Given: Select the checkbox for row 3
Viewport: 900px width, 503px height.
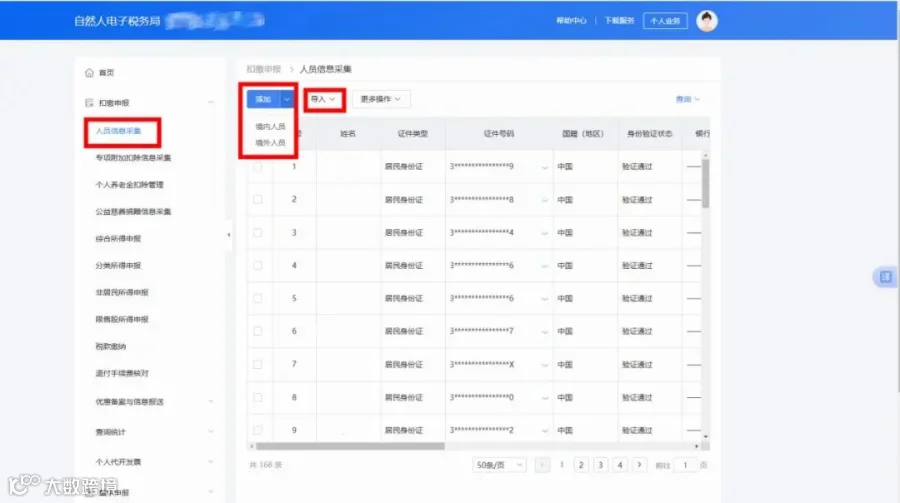Looking at the screenshot, I should click(258, 233).
